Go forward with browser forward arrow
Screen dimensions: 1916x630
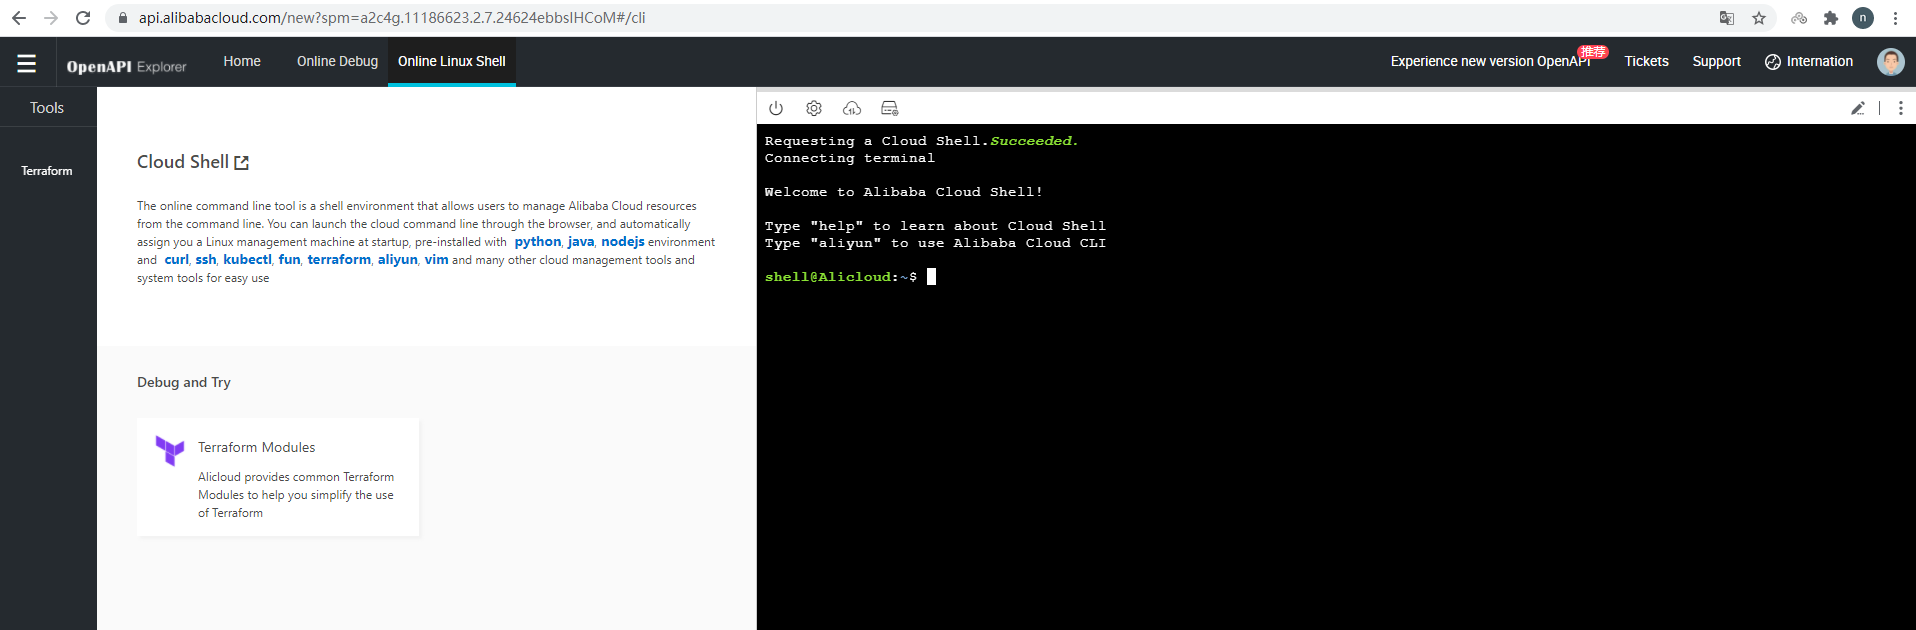(x=51, y=18)
